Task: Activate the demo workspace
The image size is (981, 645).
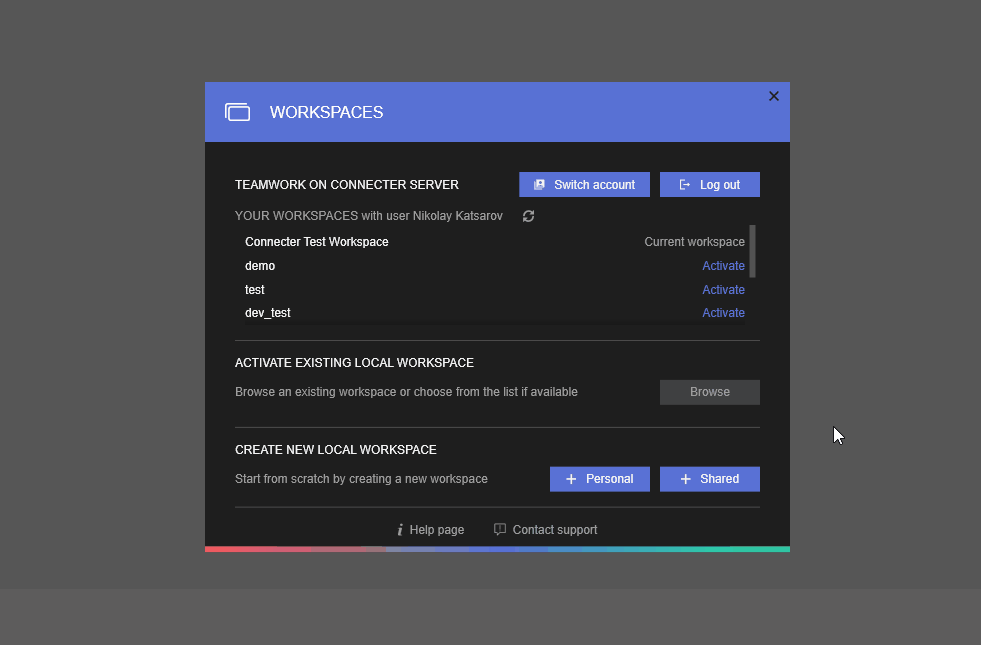Action: [x=723, y=265]
